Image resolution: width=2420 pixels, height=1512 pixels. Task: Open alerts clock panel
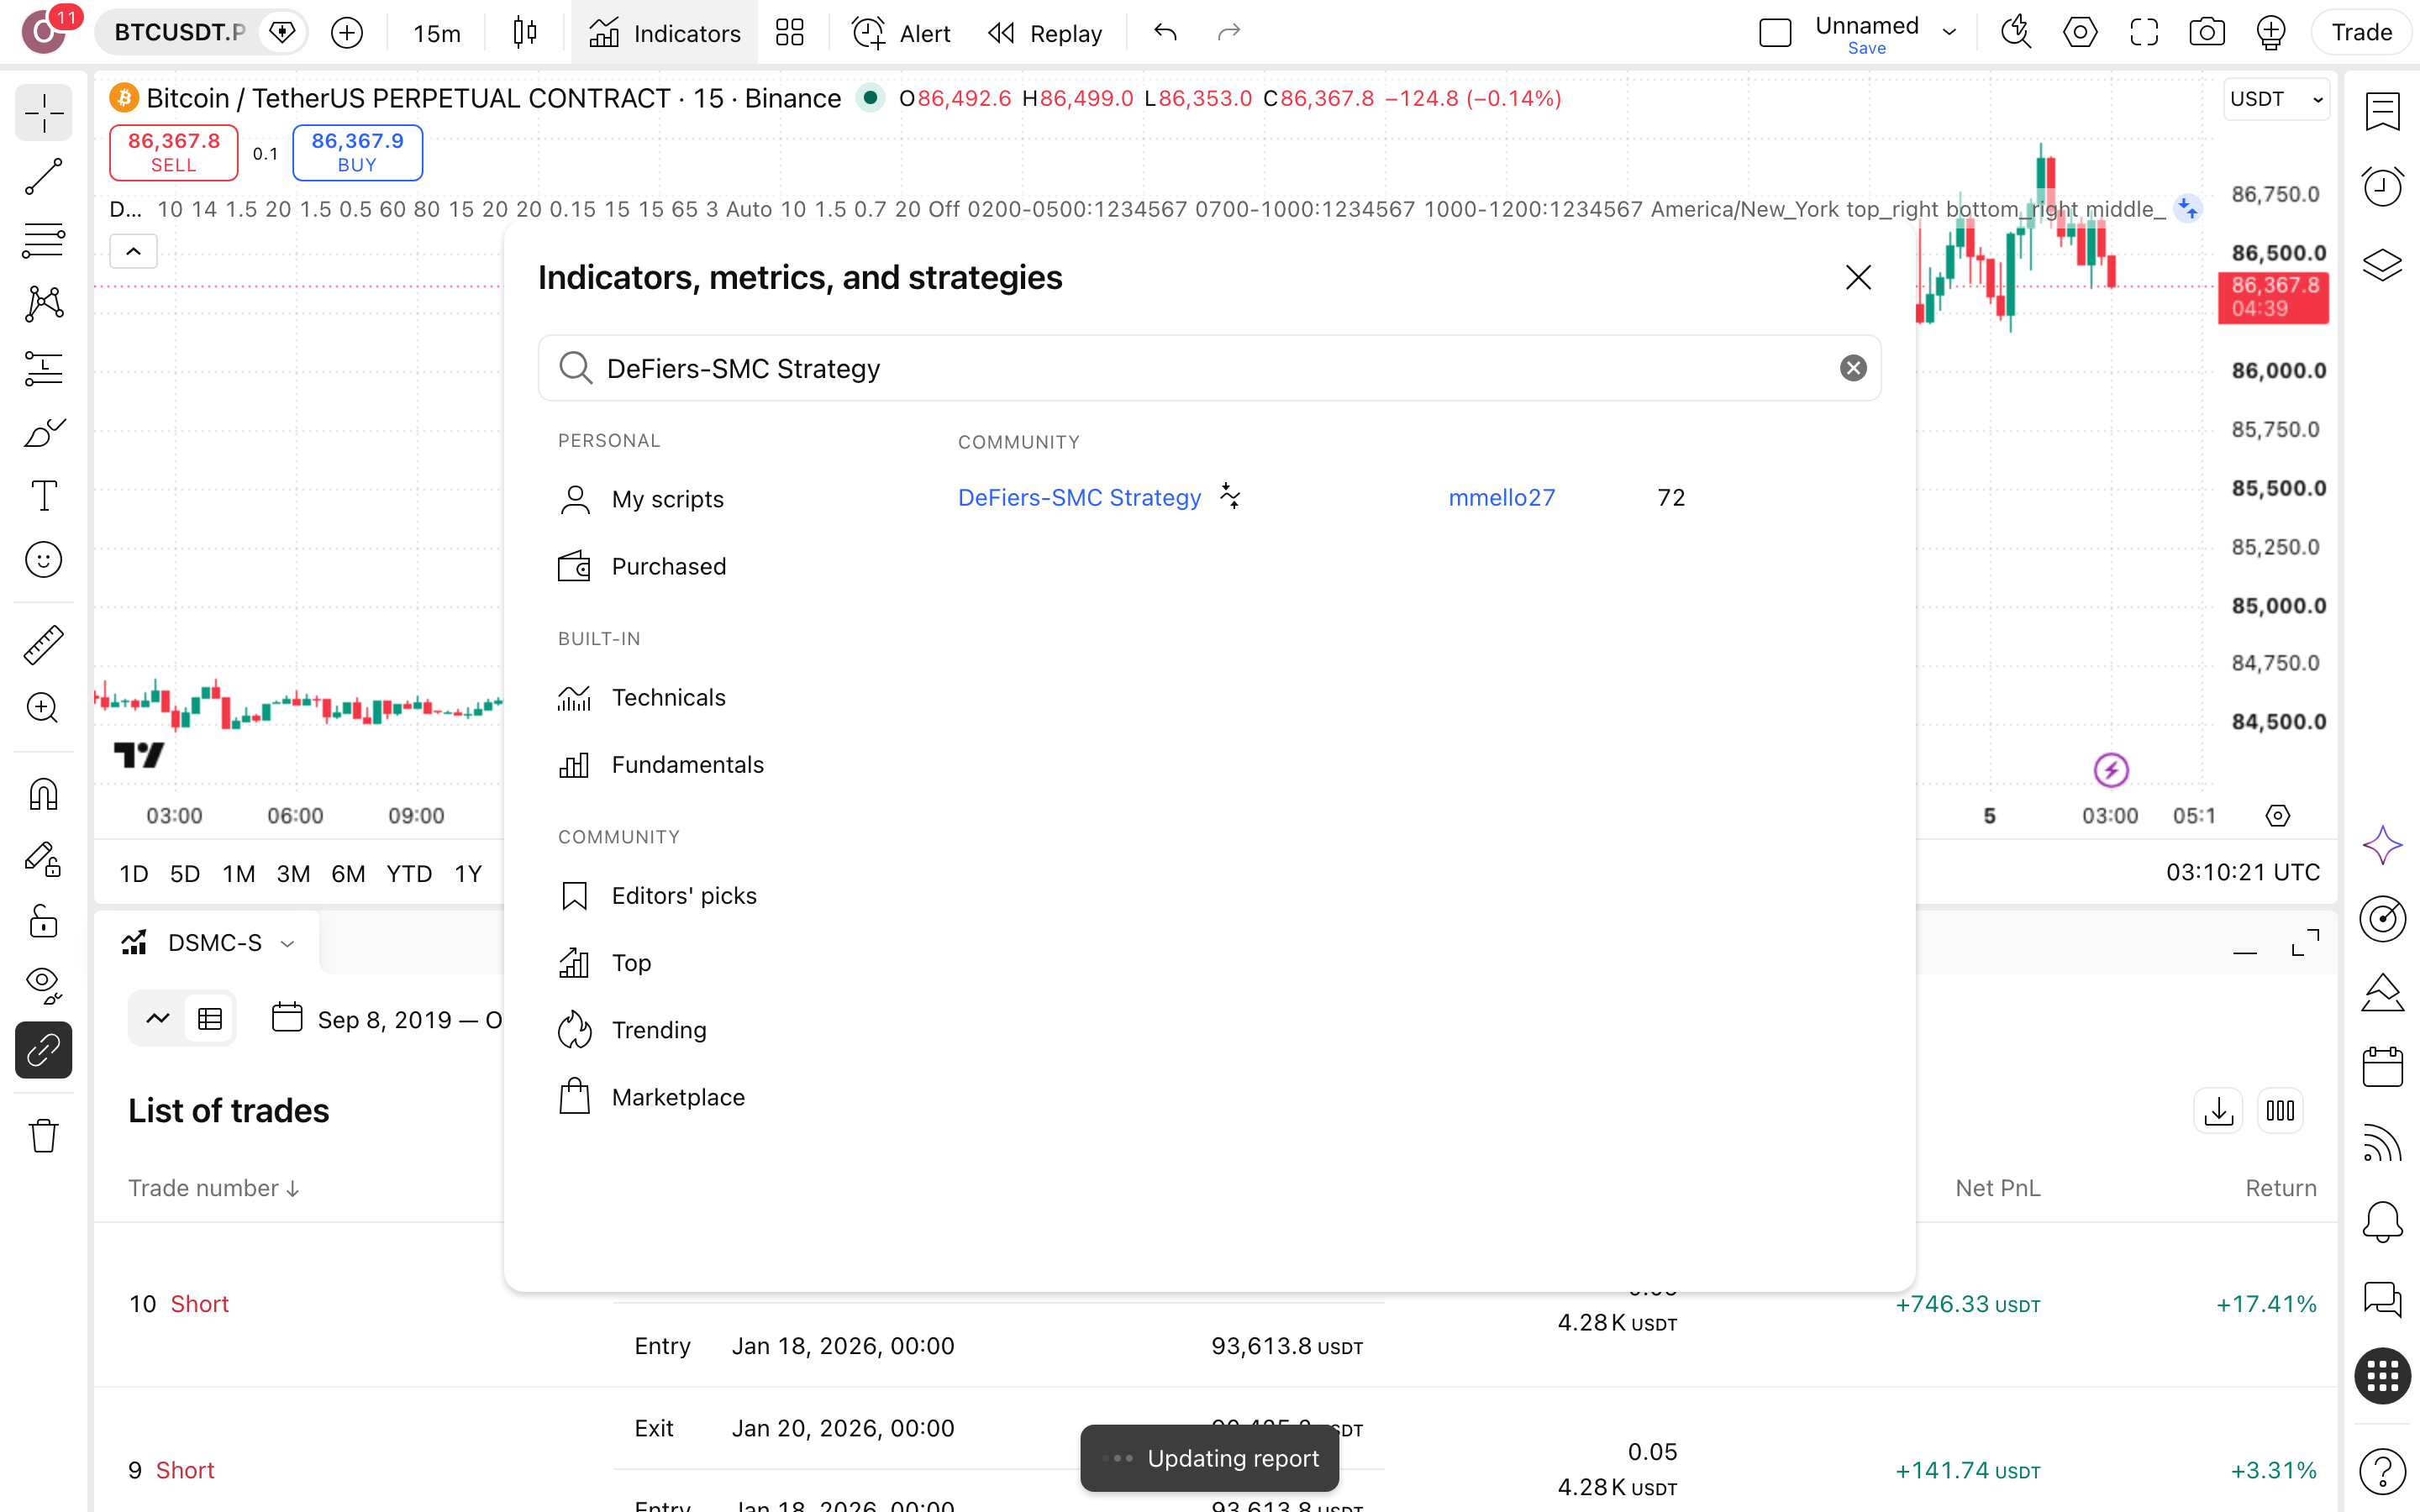point(2383,187)
